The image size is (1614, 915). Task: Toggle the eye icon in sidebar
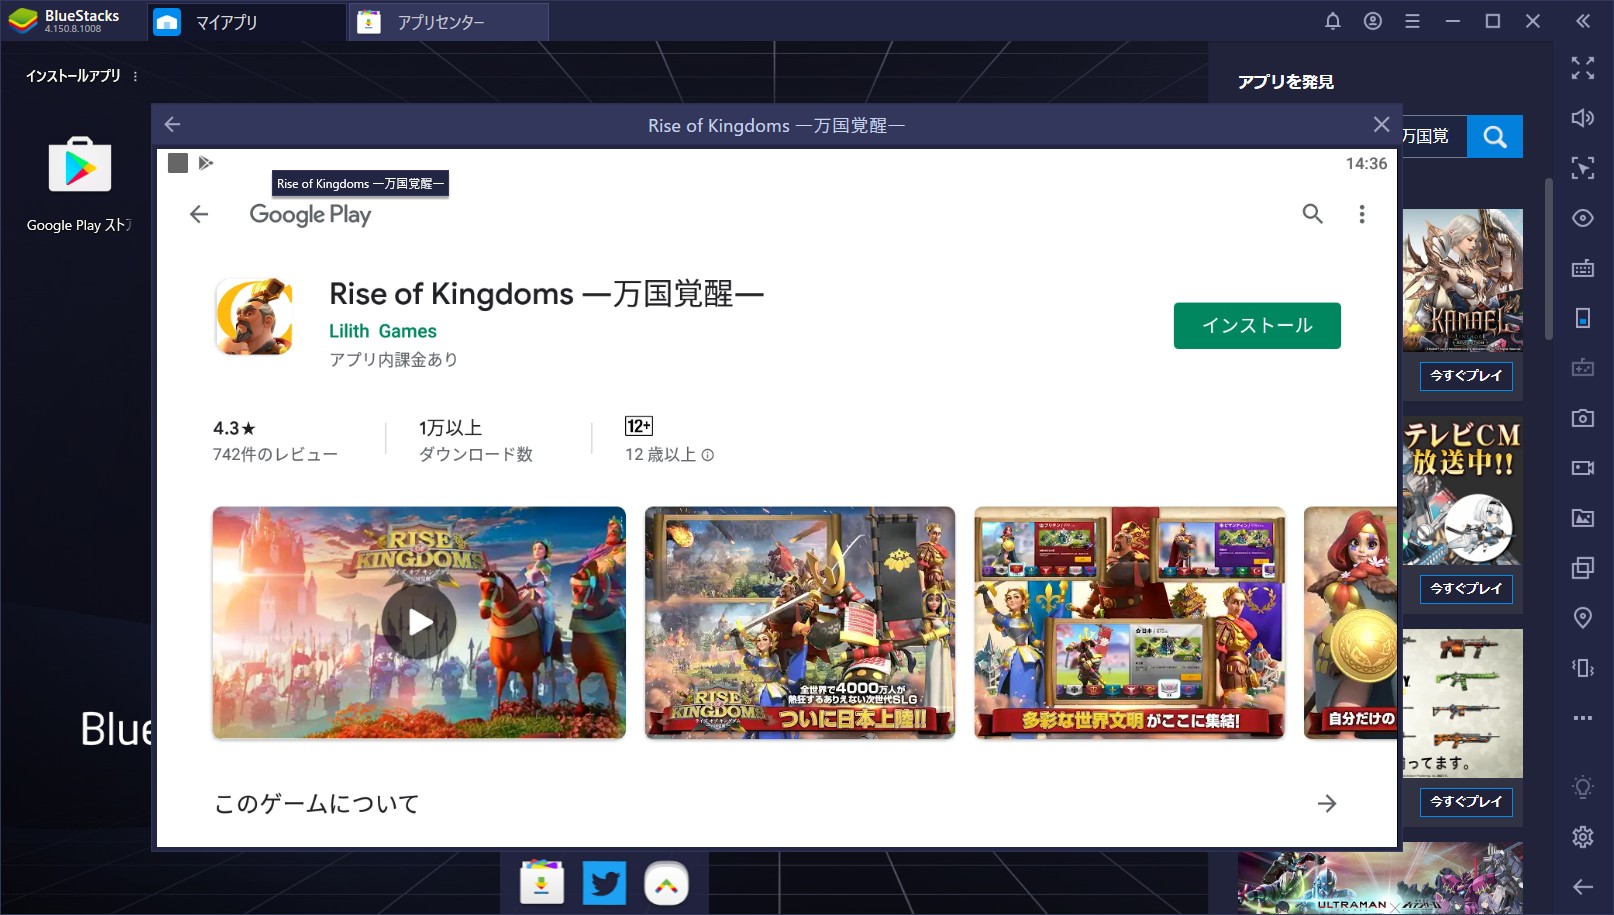(x=1582, y=218)
